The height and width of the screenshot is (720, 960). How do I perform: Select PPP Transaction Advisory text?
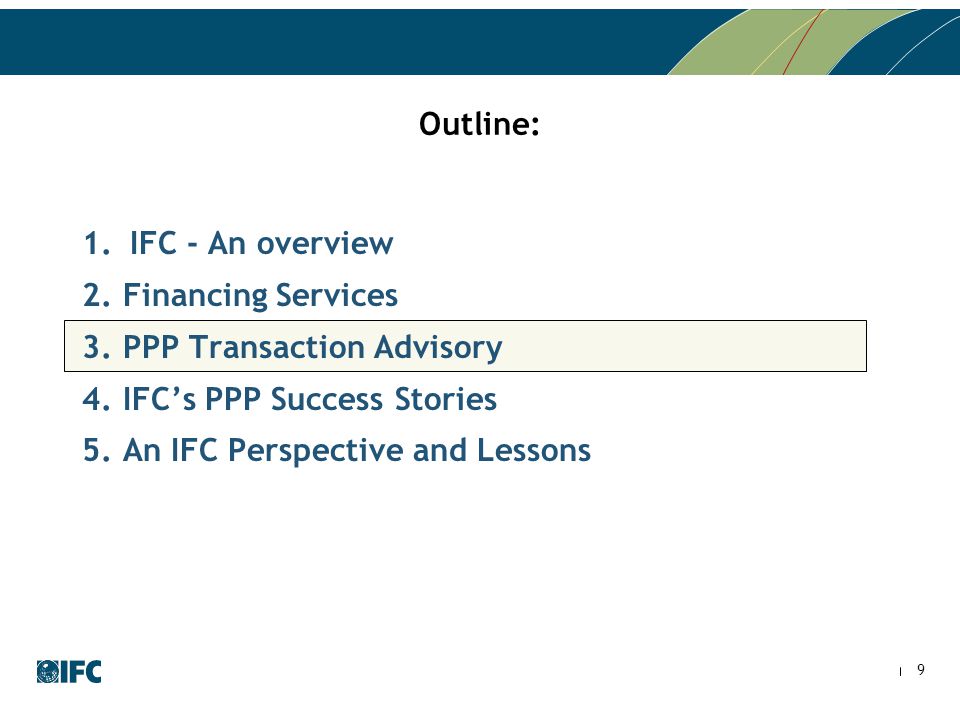coord(313,348)
